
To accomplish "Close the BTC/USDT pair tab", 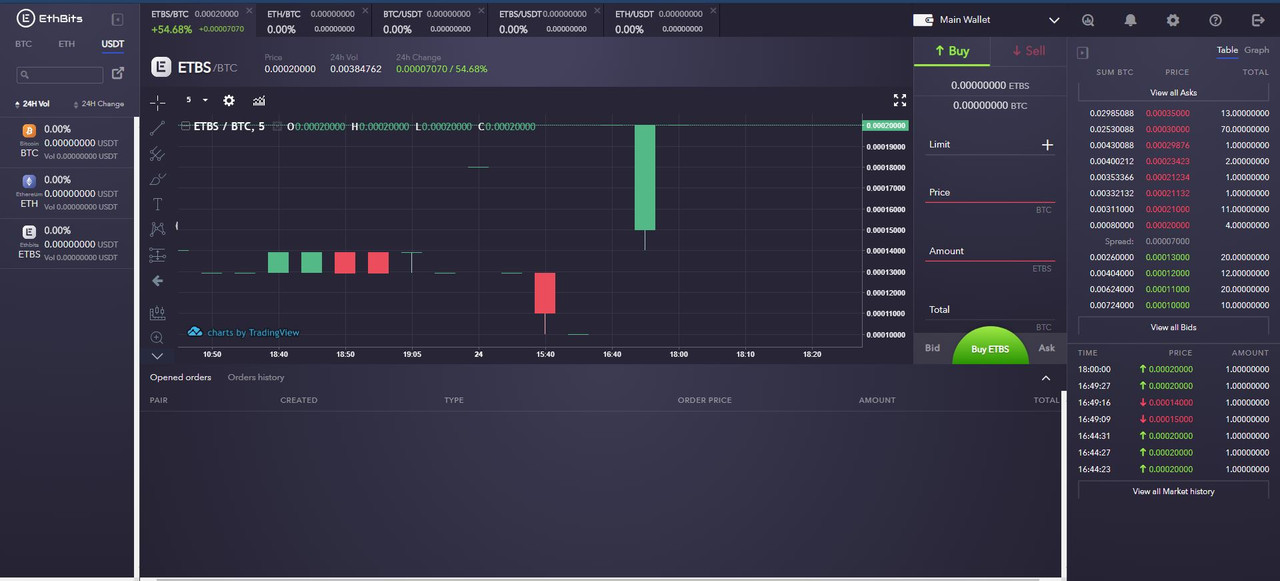I will (481, 11).
